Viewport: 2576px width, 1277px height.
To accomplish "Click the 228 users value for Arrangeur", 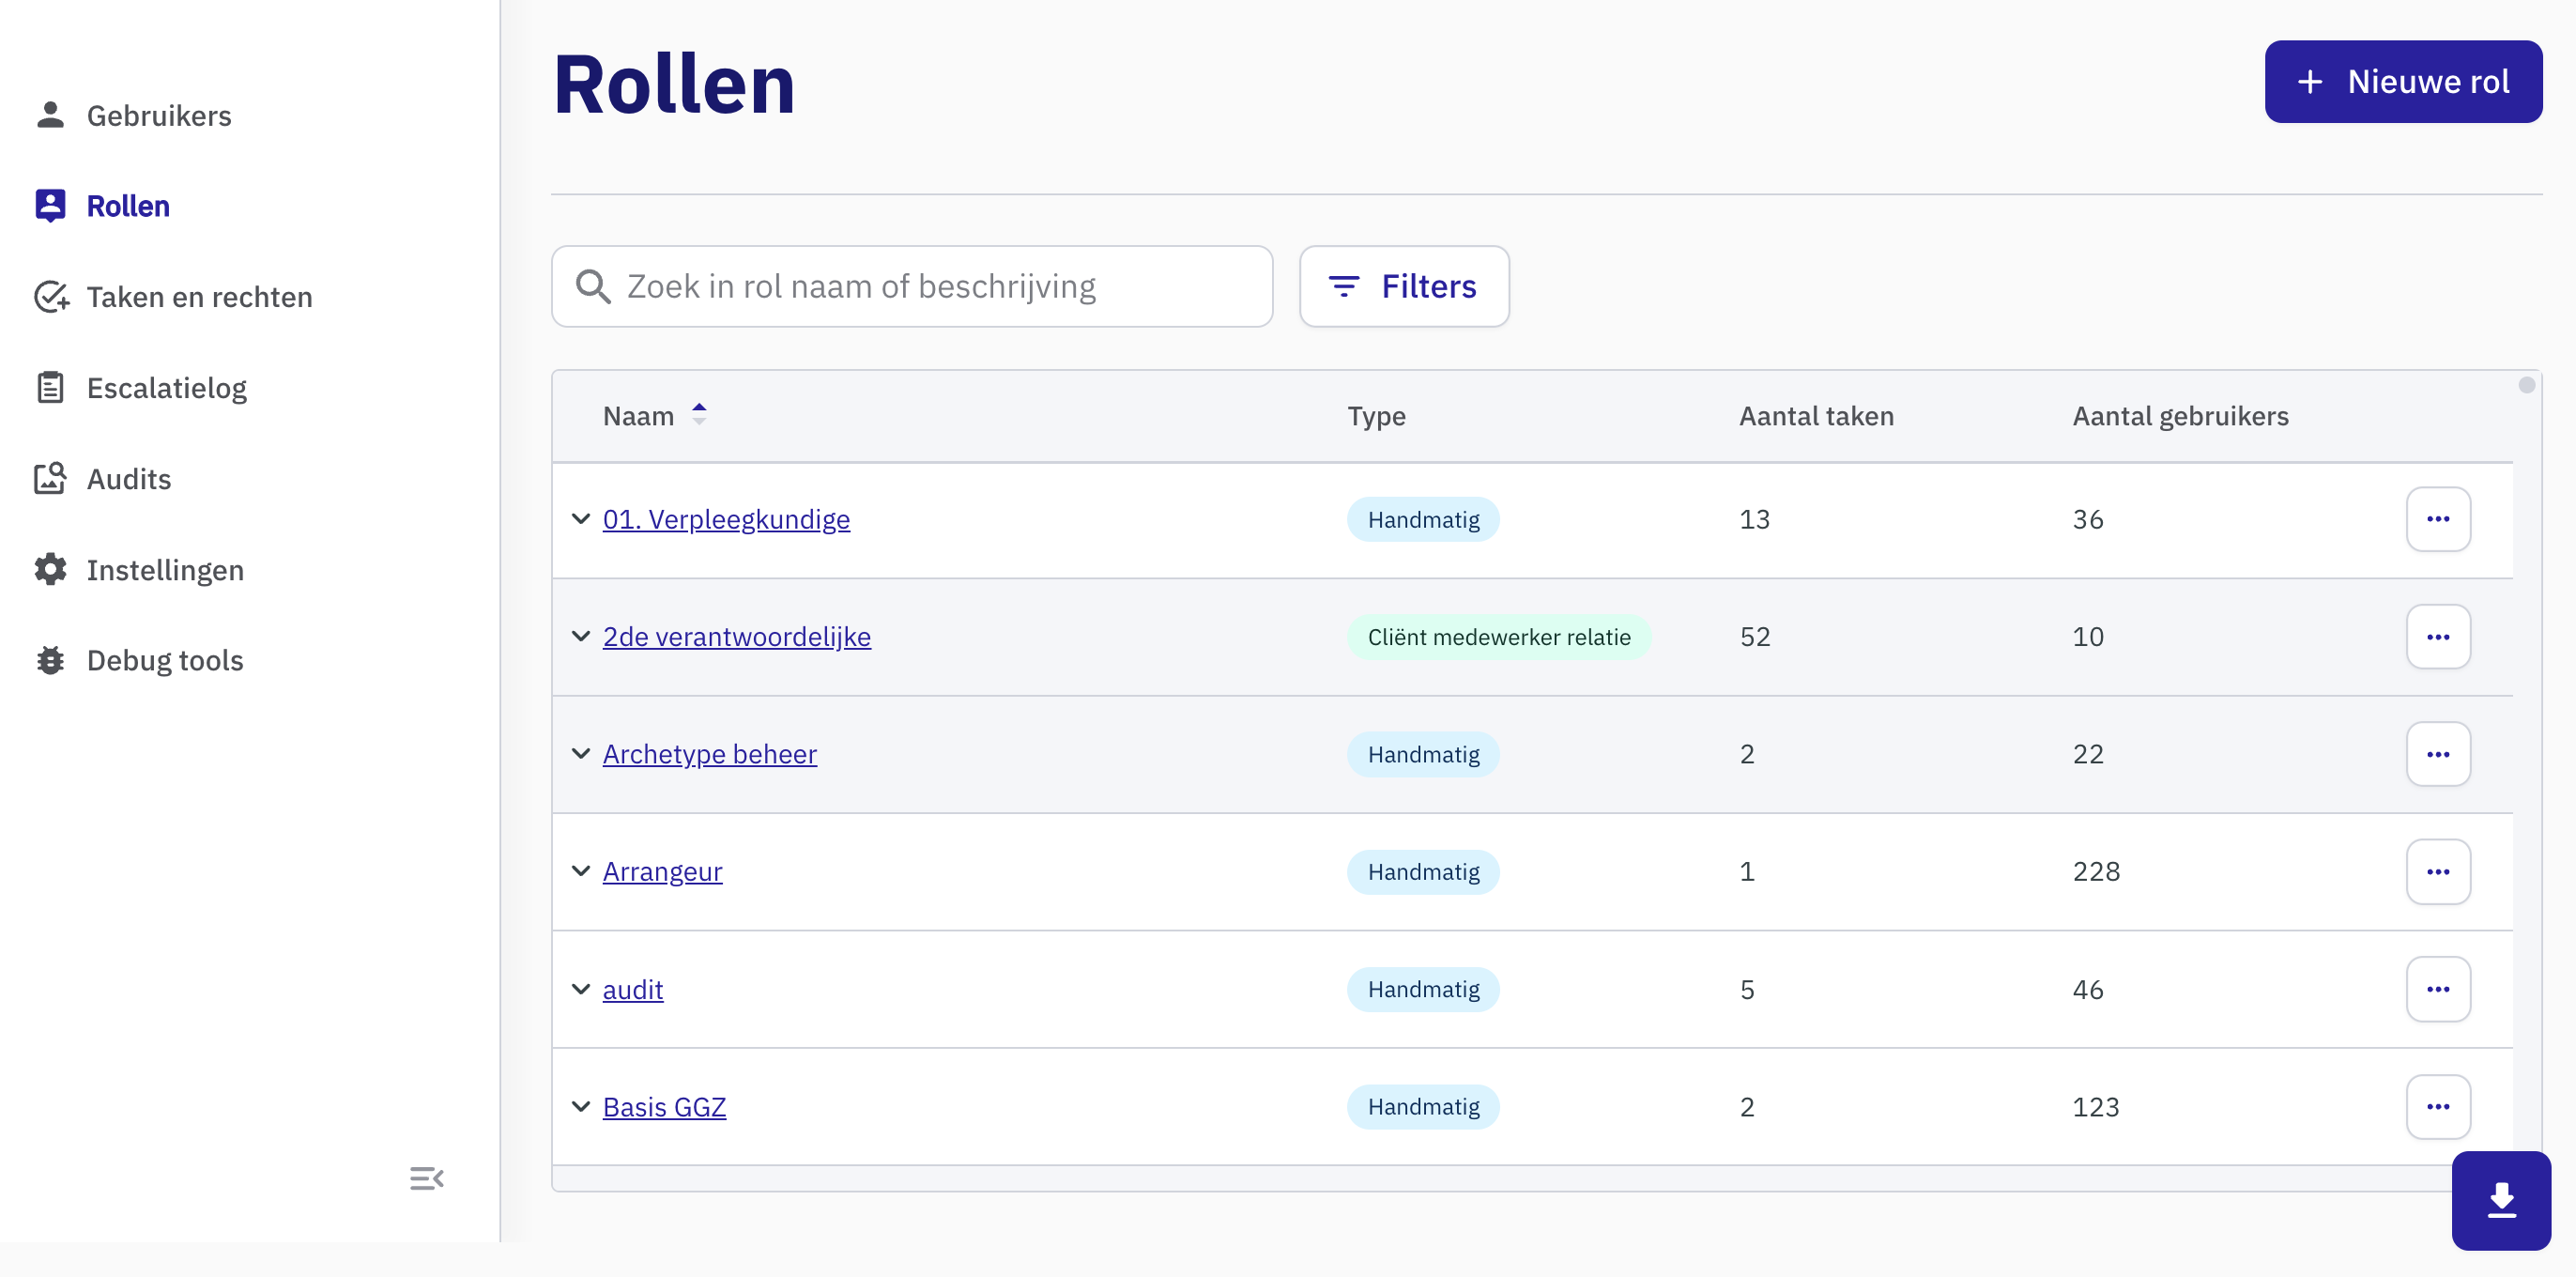I will coord(2096,872).
